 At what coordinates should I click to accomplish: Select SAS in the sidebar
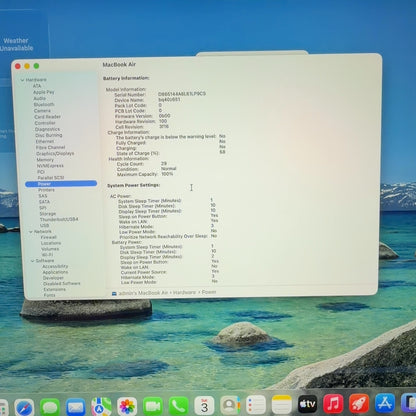pos(43,196)
